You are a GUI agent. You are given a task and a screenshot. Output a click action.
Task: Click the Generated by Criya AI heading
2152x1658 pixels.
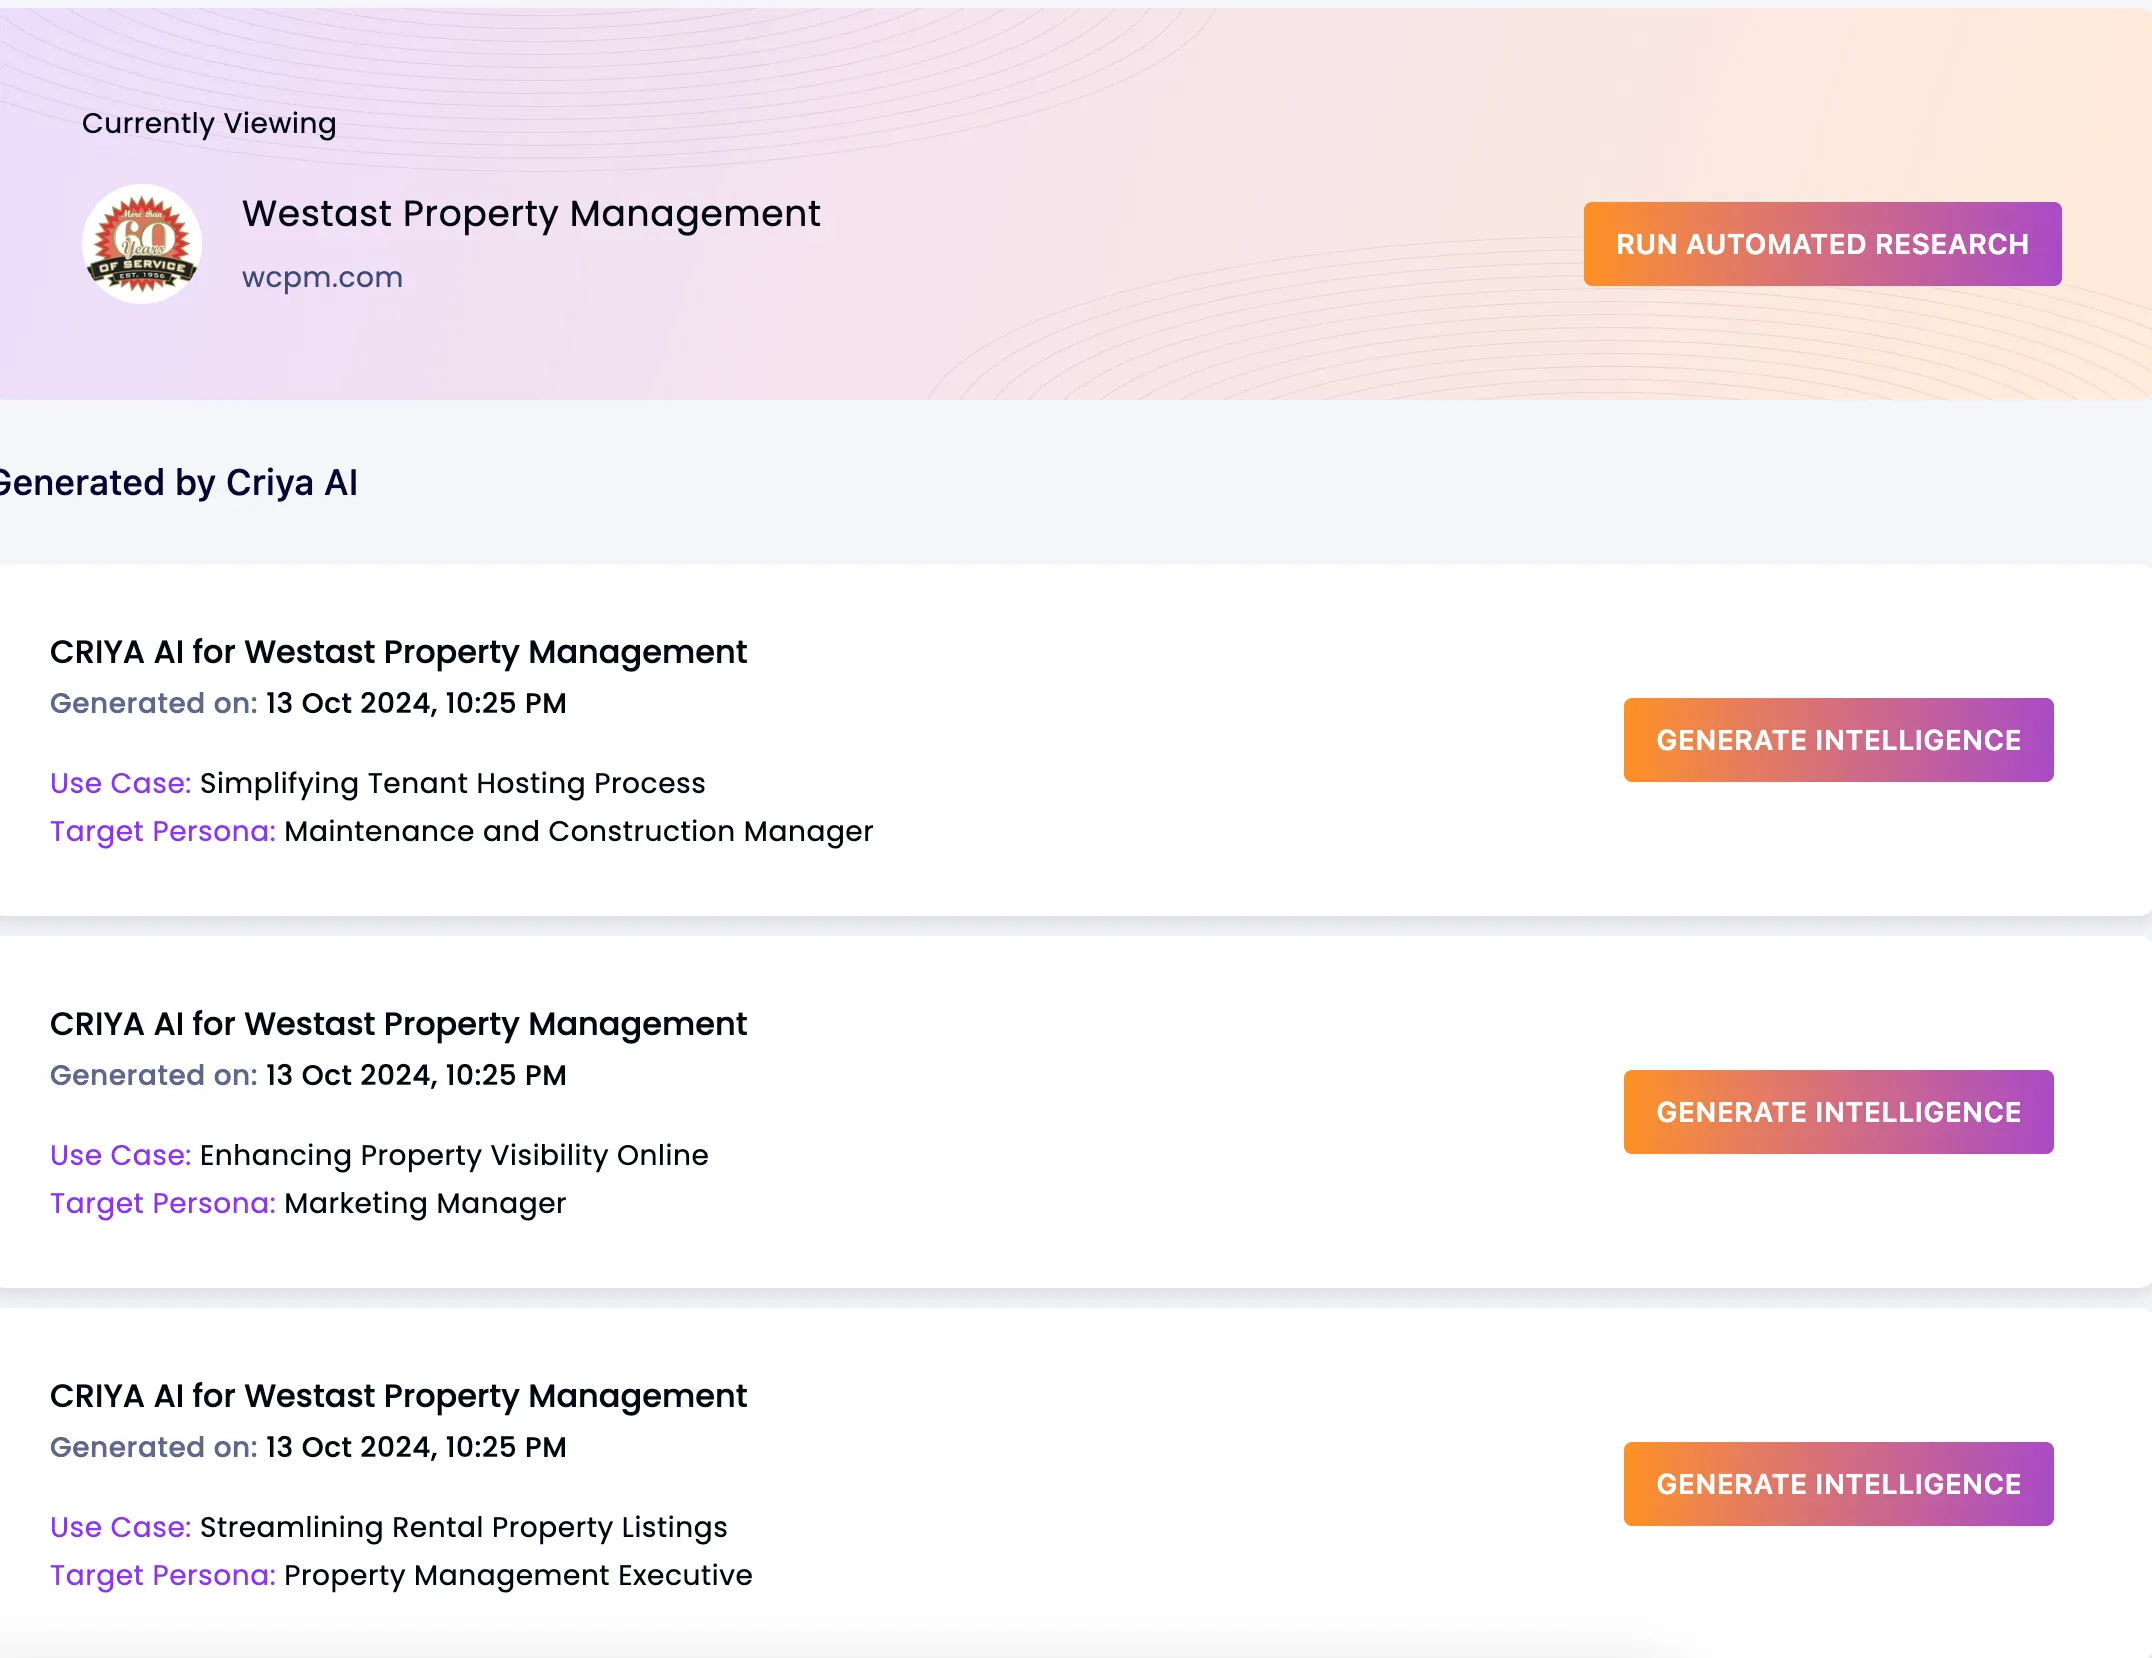coord(178,483)
